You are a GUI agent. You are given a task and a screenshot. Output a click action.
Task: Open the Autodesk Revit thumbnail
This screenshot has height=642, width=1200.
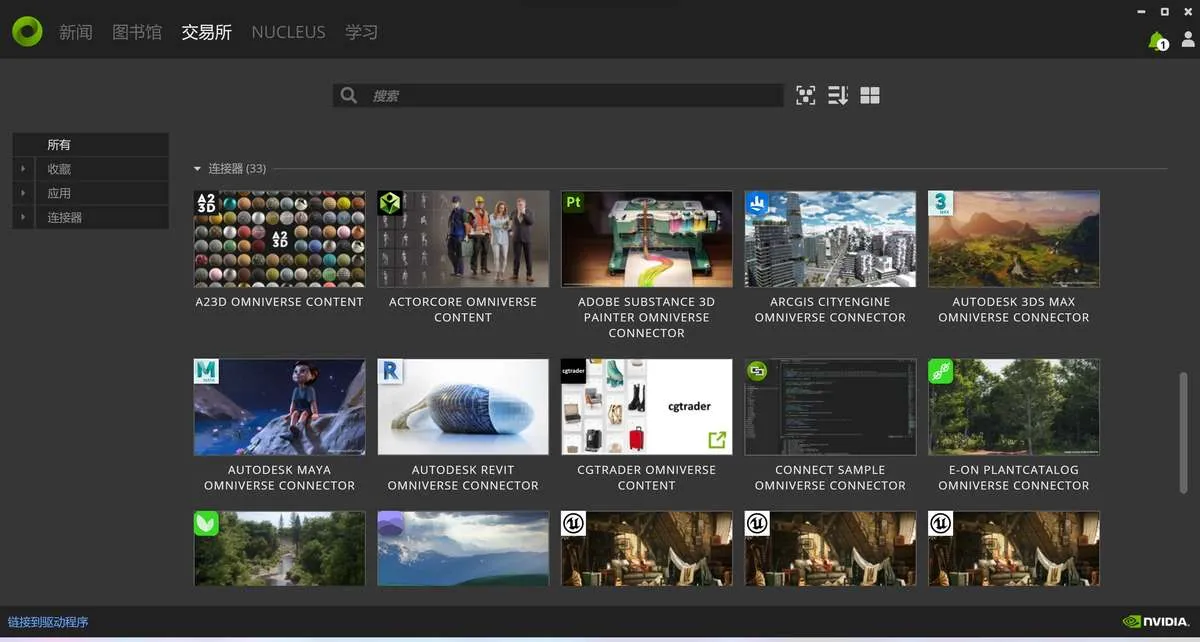(x=463, y=407)
